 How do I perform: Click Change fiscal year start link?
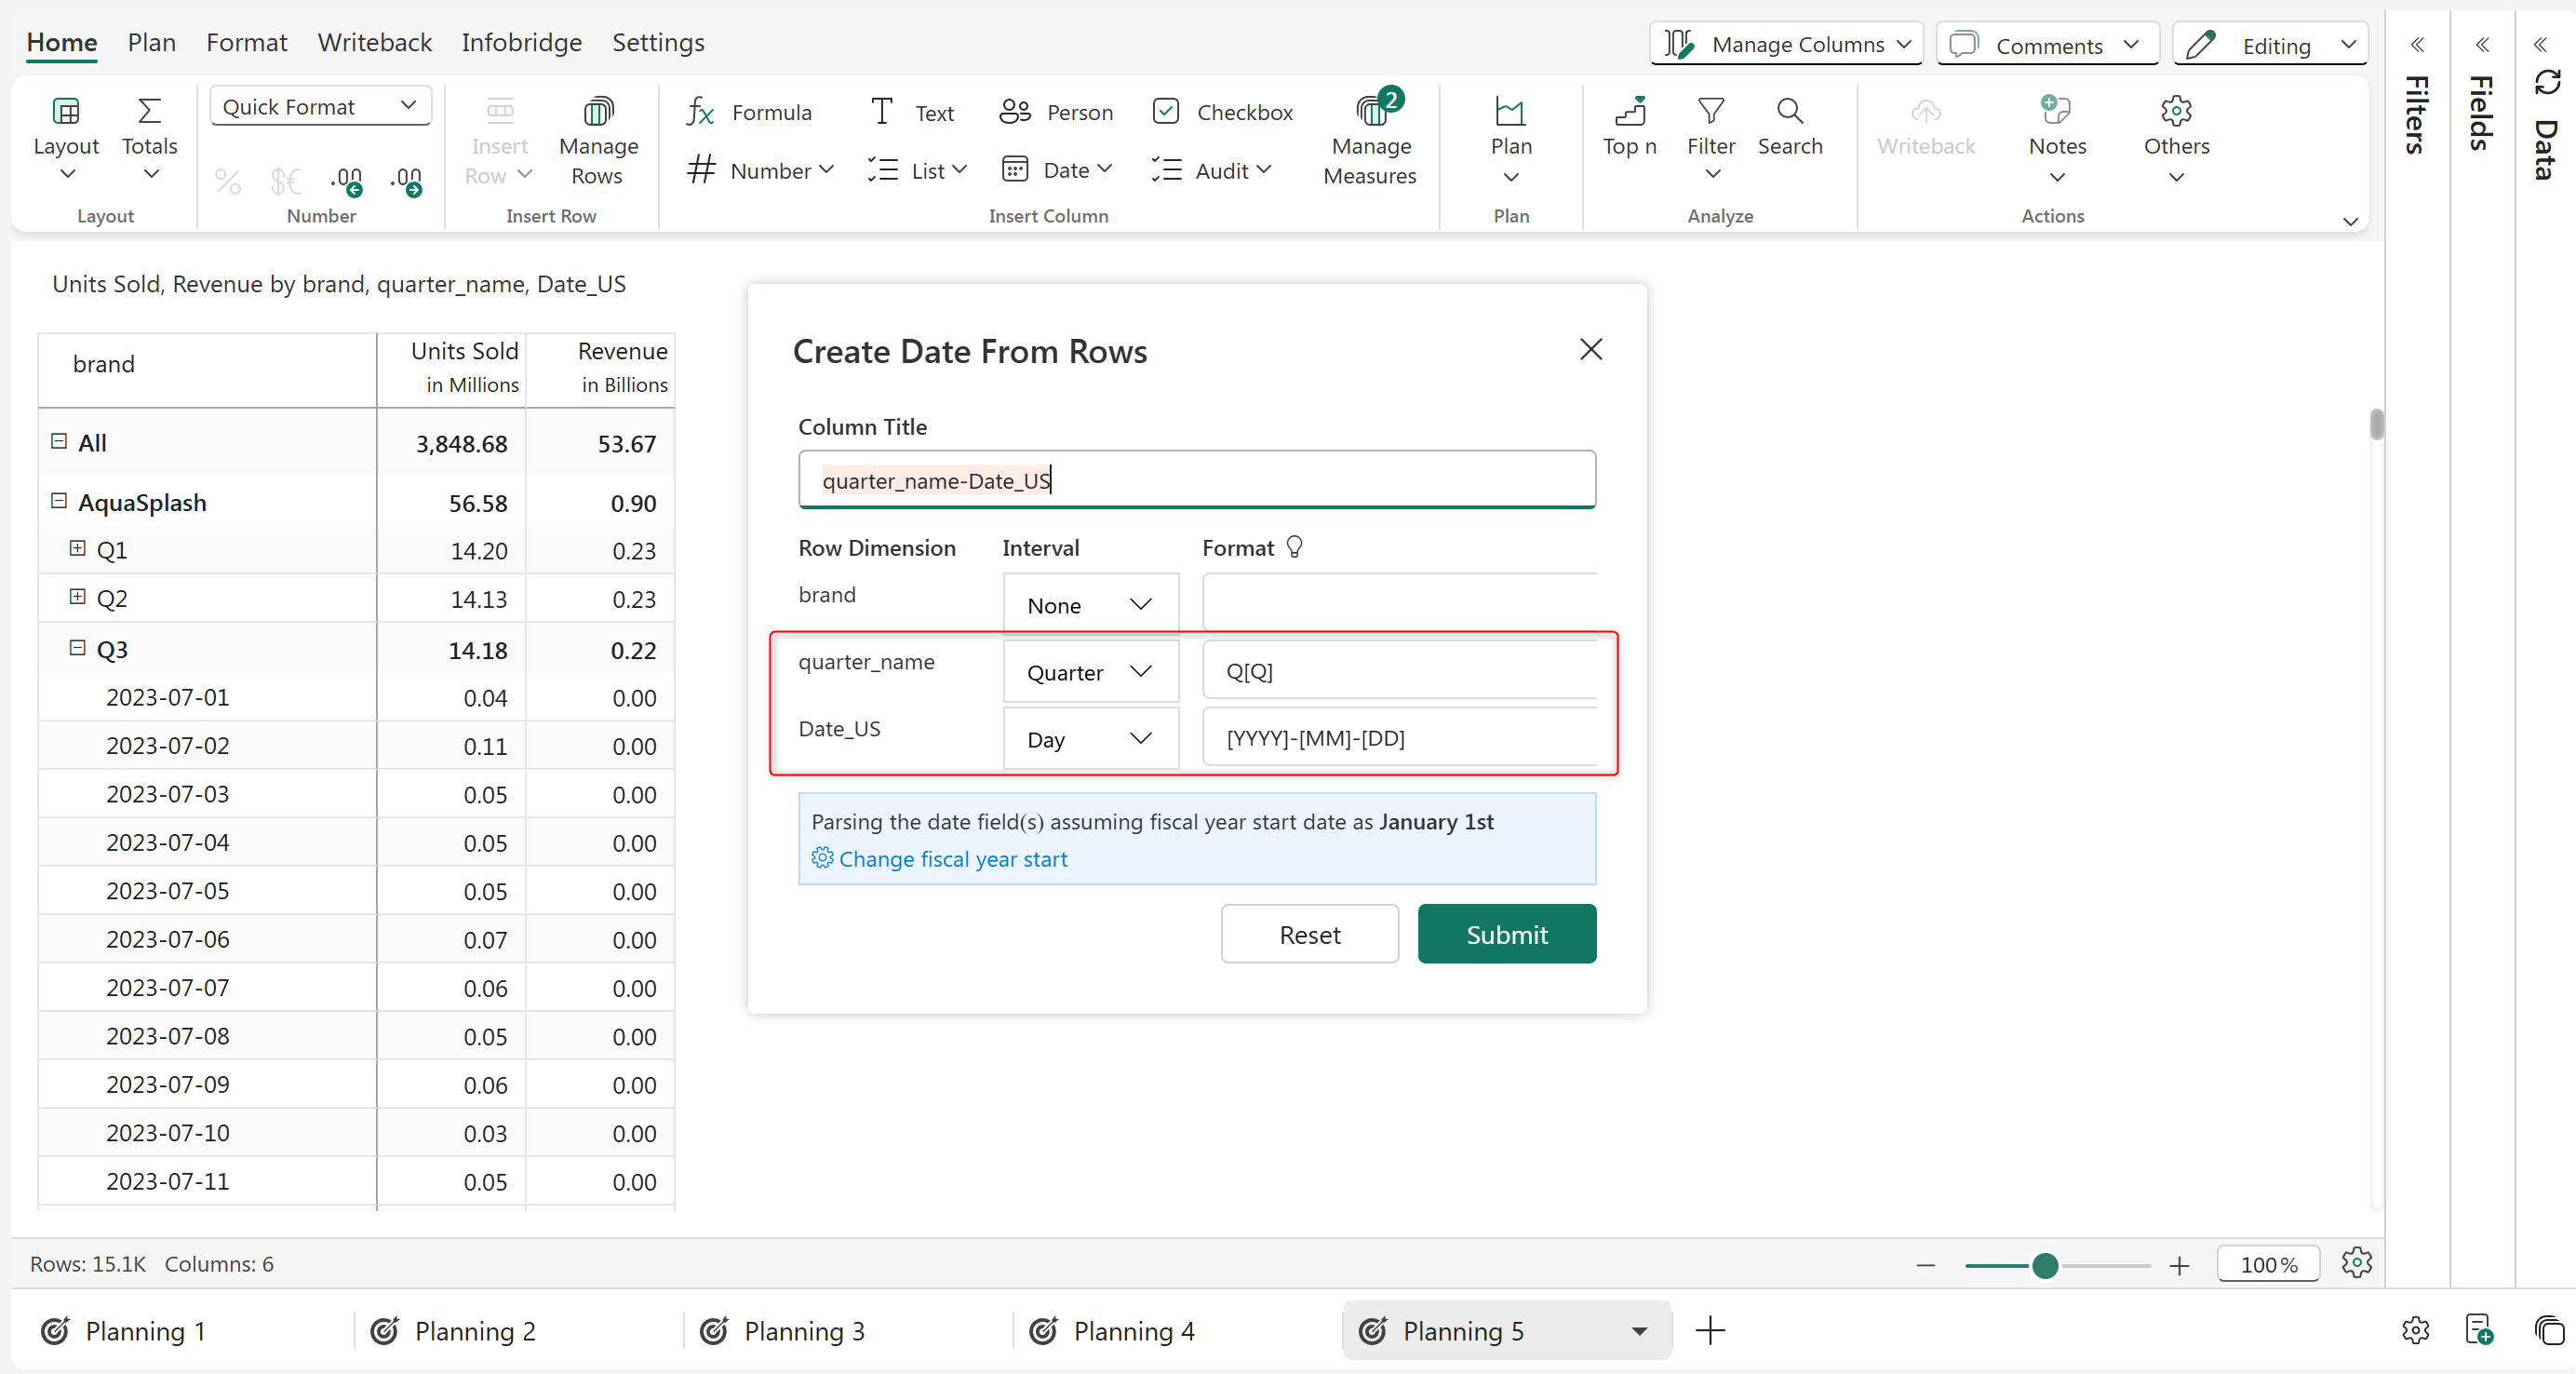coord(952,859)
